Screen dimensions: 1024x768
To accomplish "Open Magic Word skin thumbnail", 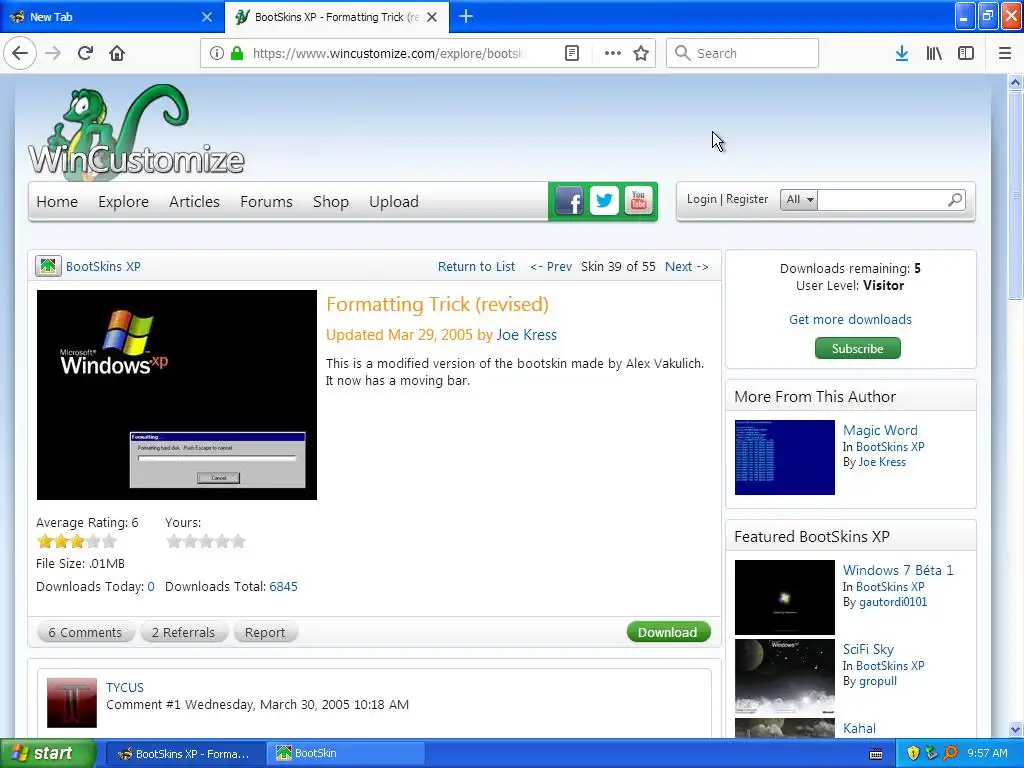I will [784, 457].
